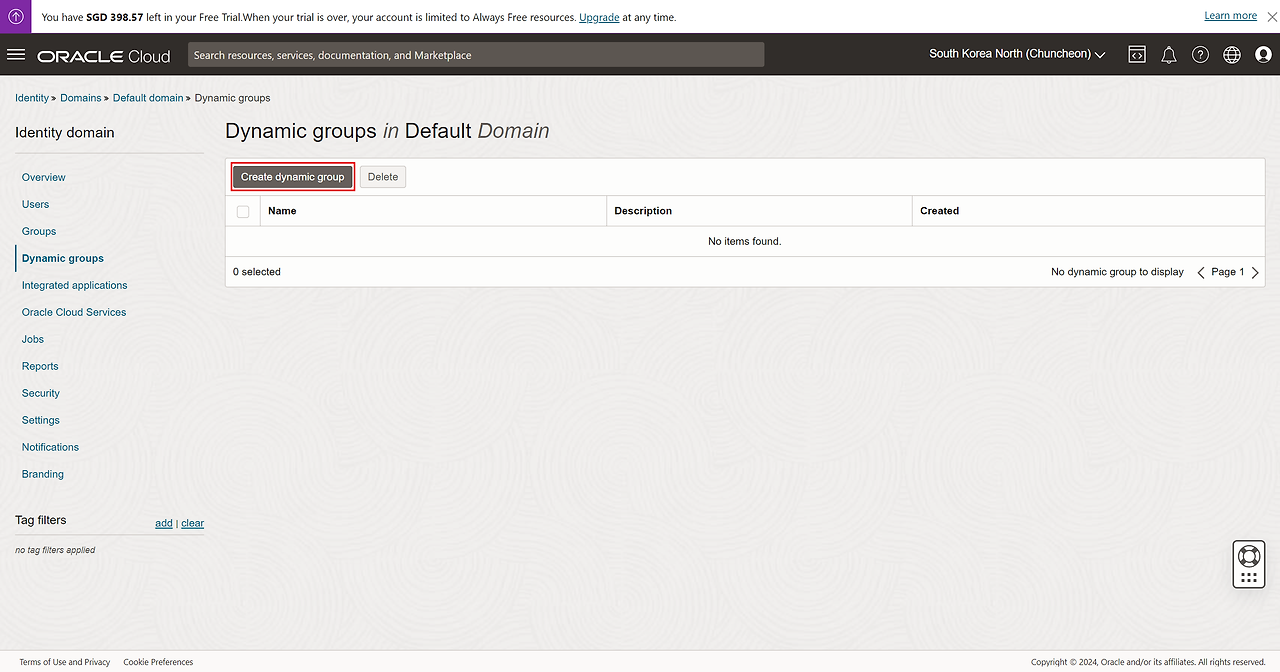
Task: Open the hamburger navigation menu
Action: point(16,55)
